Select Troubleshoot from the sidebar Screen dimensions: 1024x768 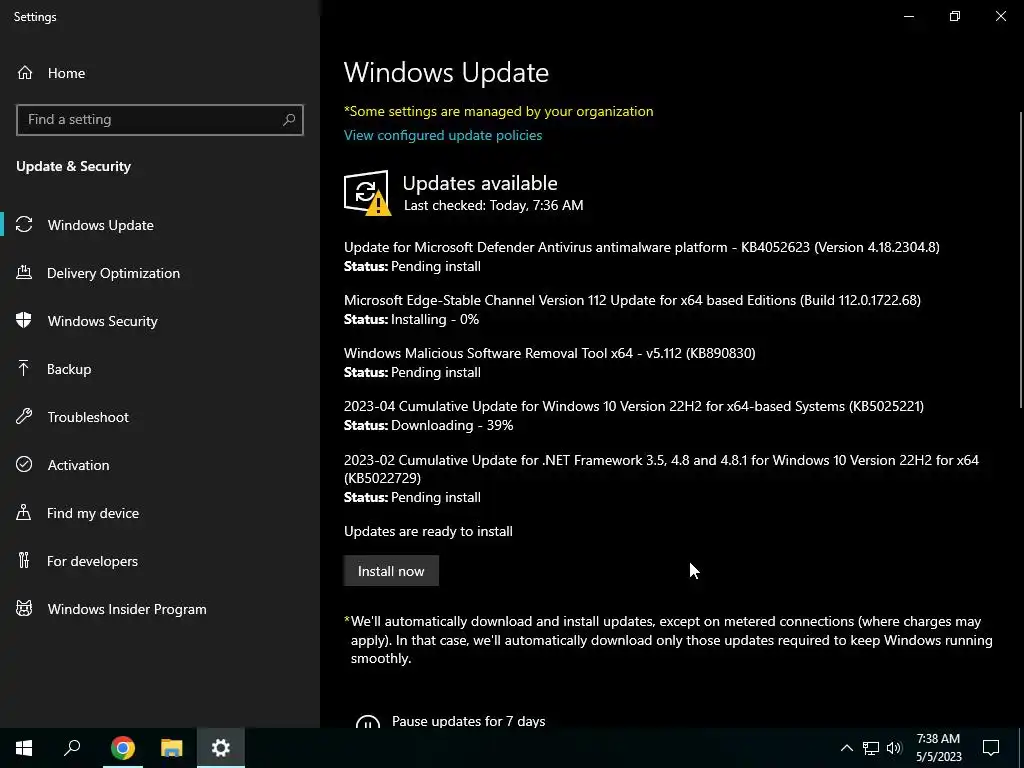coord(88,417)
